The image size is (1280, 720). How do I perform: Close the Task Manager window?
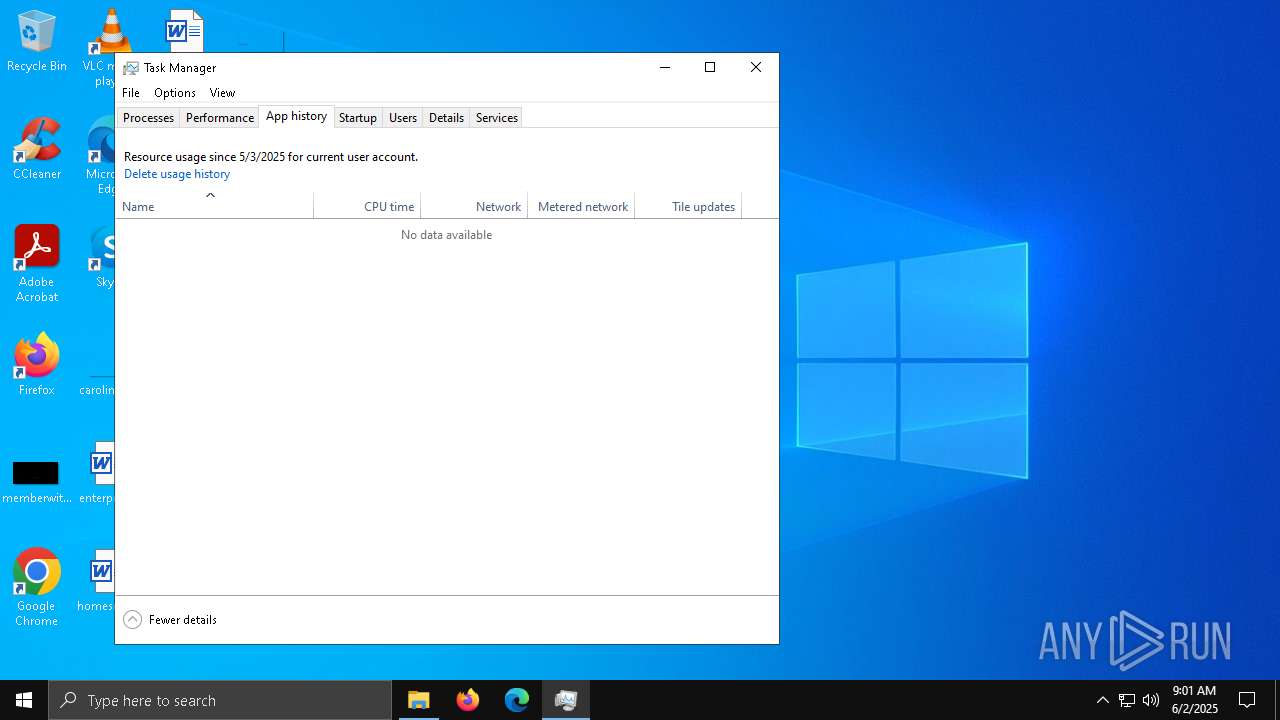[x=756, y=67]
